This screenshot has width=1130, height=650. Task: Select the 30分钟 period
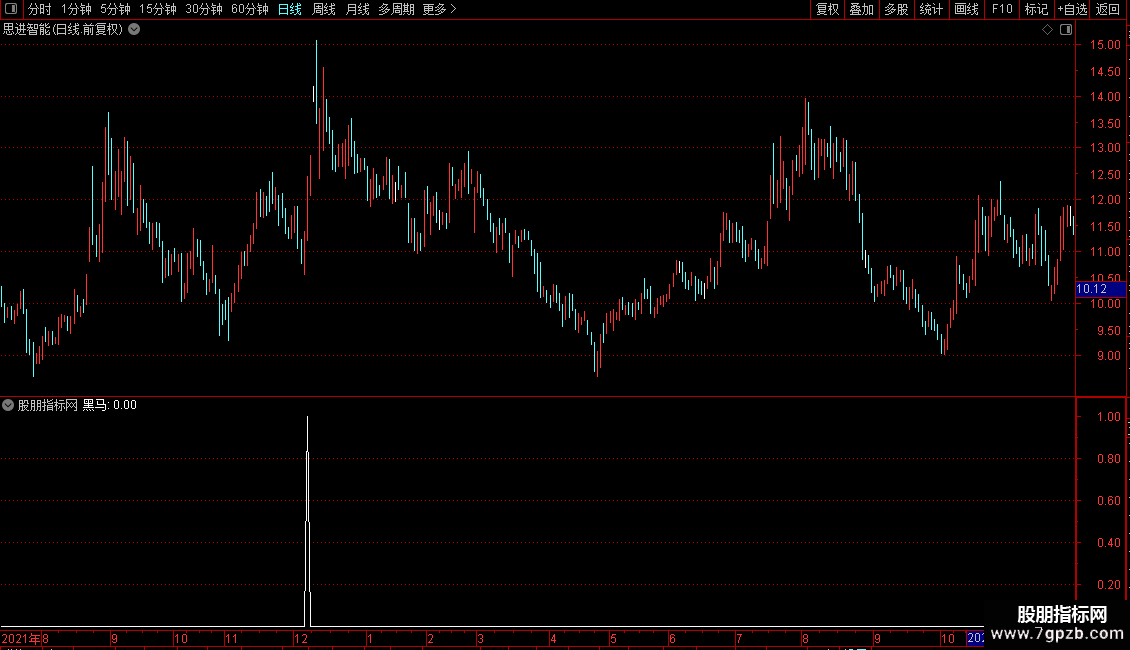click(x=204, y=9)
